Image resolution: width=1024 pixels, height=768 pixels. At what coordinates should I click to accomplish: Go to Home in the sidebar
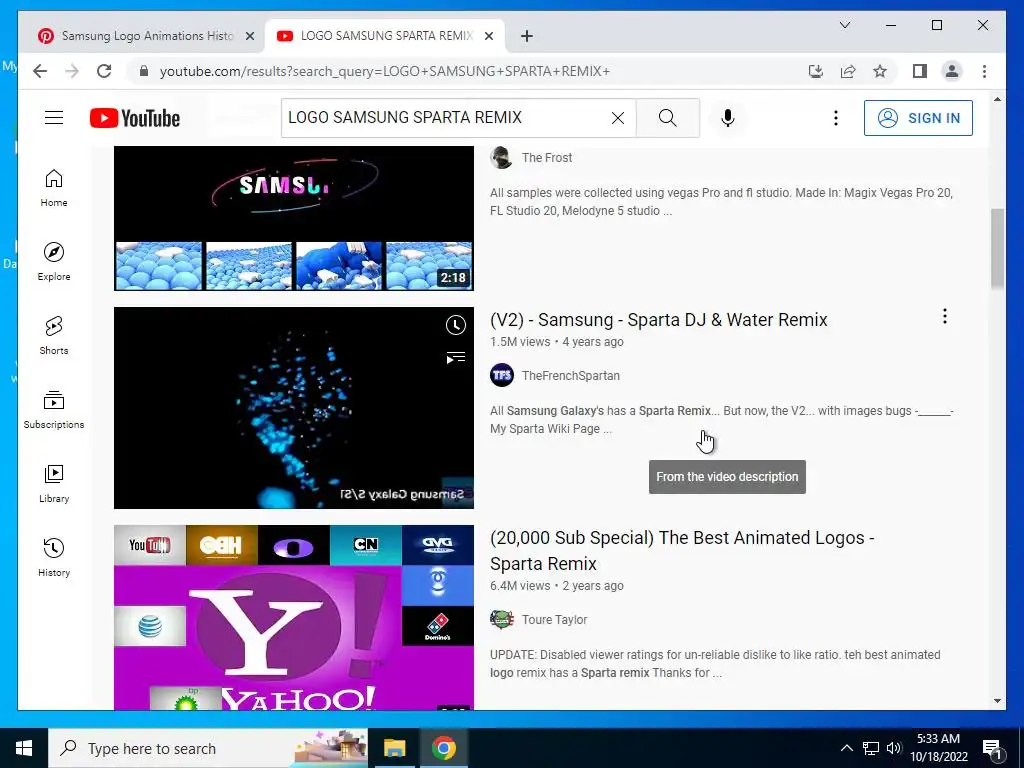point(54,188)
